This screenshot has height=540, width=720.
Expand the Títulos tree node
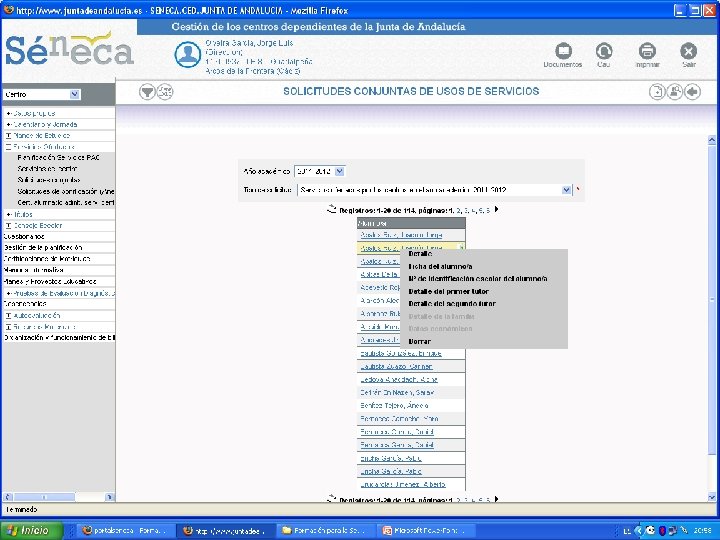(8, 214)
